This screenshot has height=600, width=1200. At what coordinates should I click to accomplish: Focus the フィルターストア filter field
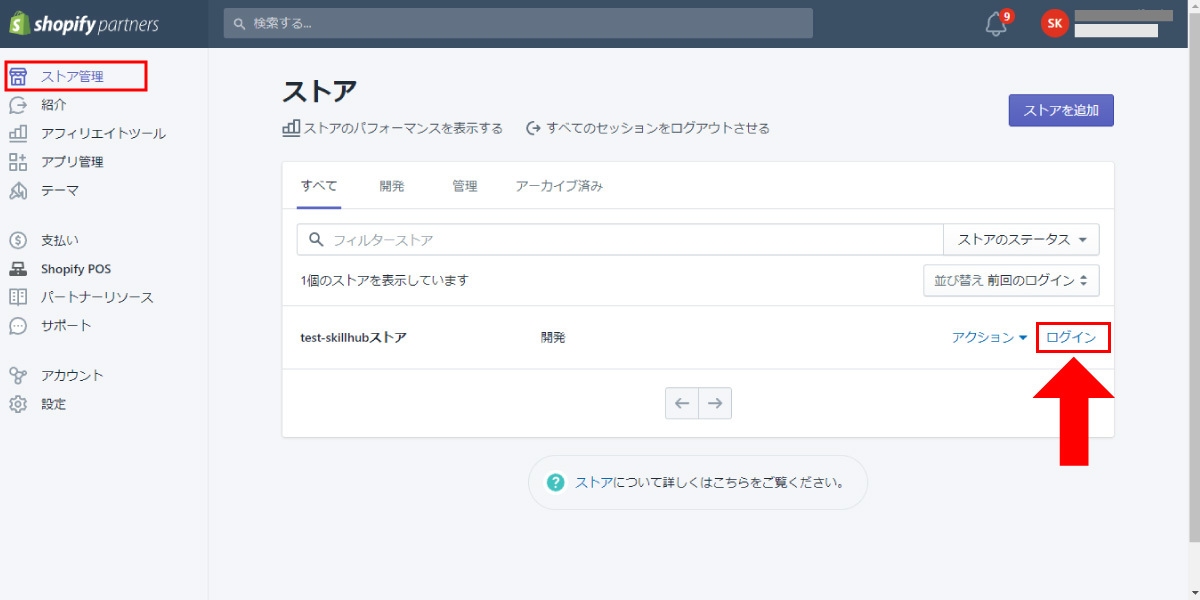(x=620, y=240)
